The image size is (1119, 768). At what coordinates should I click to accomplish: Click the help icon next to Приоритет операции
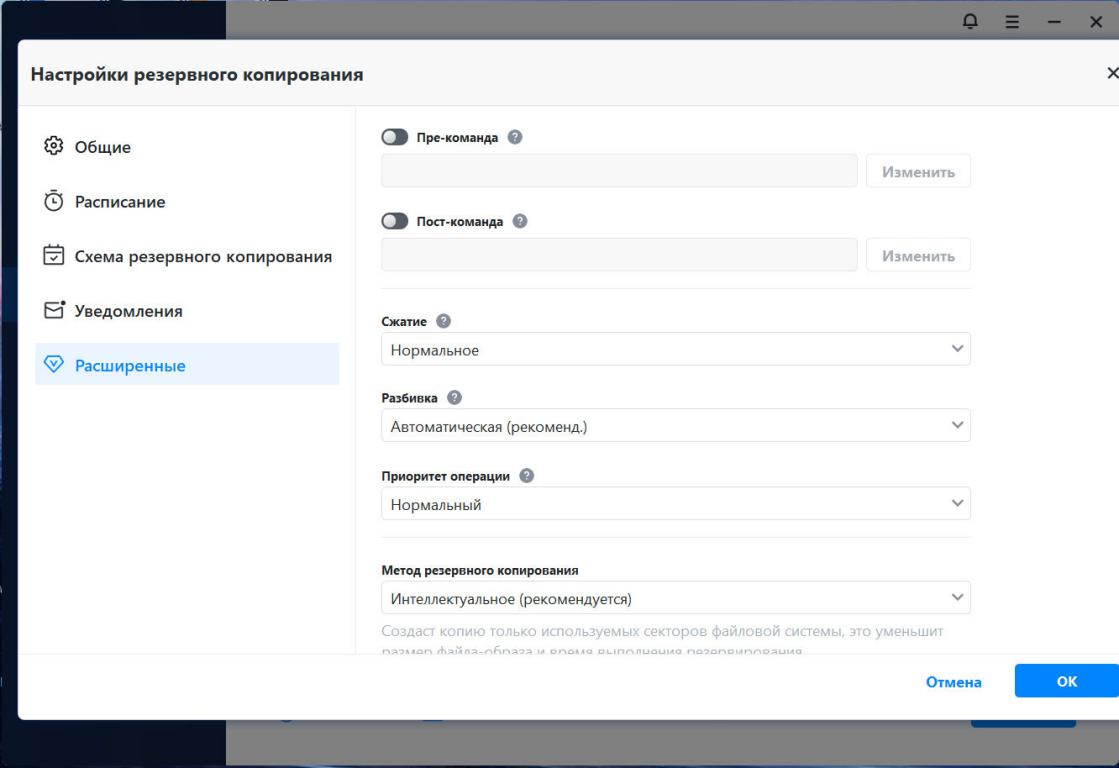tap(527, 477)
